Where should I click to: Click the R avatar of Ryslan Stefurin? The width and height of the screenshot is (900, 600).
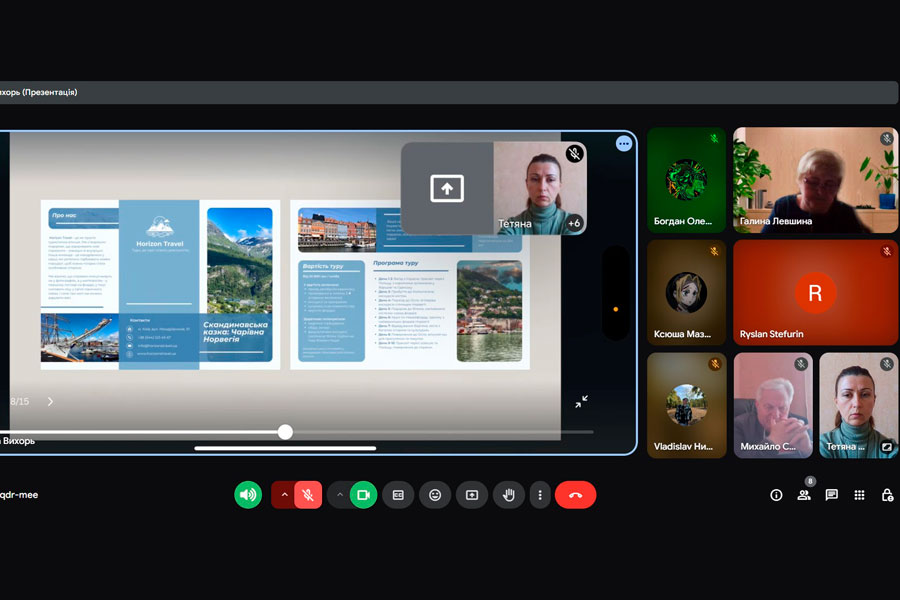click(815, 293)
